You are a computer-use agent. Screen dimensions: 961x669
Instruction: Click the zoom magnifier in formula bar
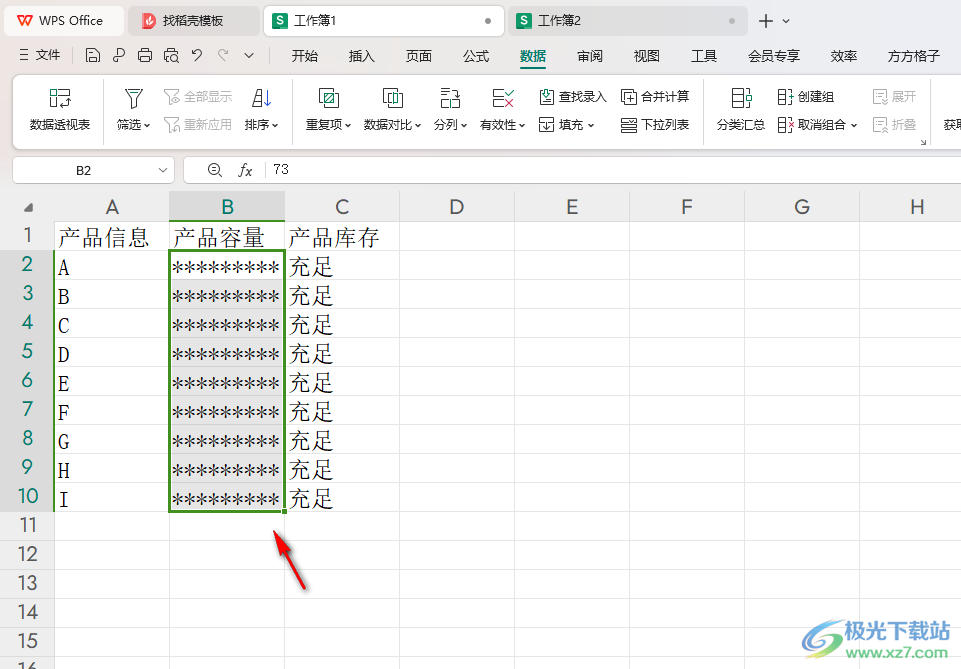[x=215, y=170]
